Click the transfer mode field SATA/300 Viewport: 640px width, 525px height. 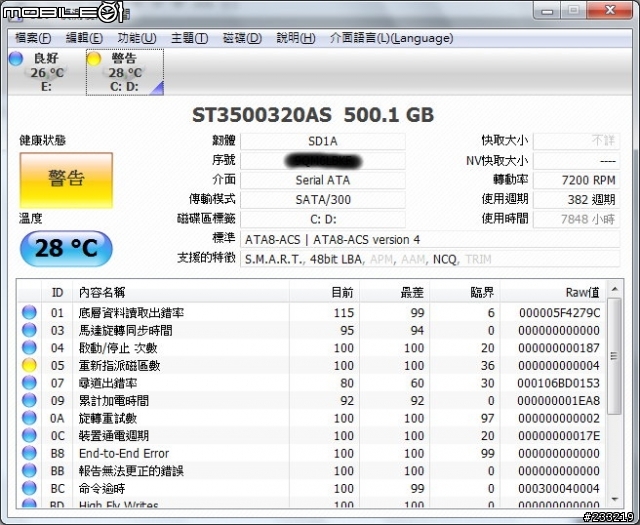click(x=322, y=200)
